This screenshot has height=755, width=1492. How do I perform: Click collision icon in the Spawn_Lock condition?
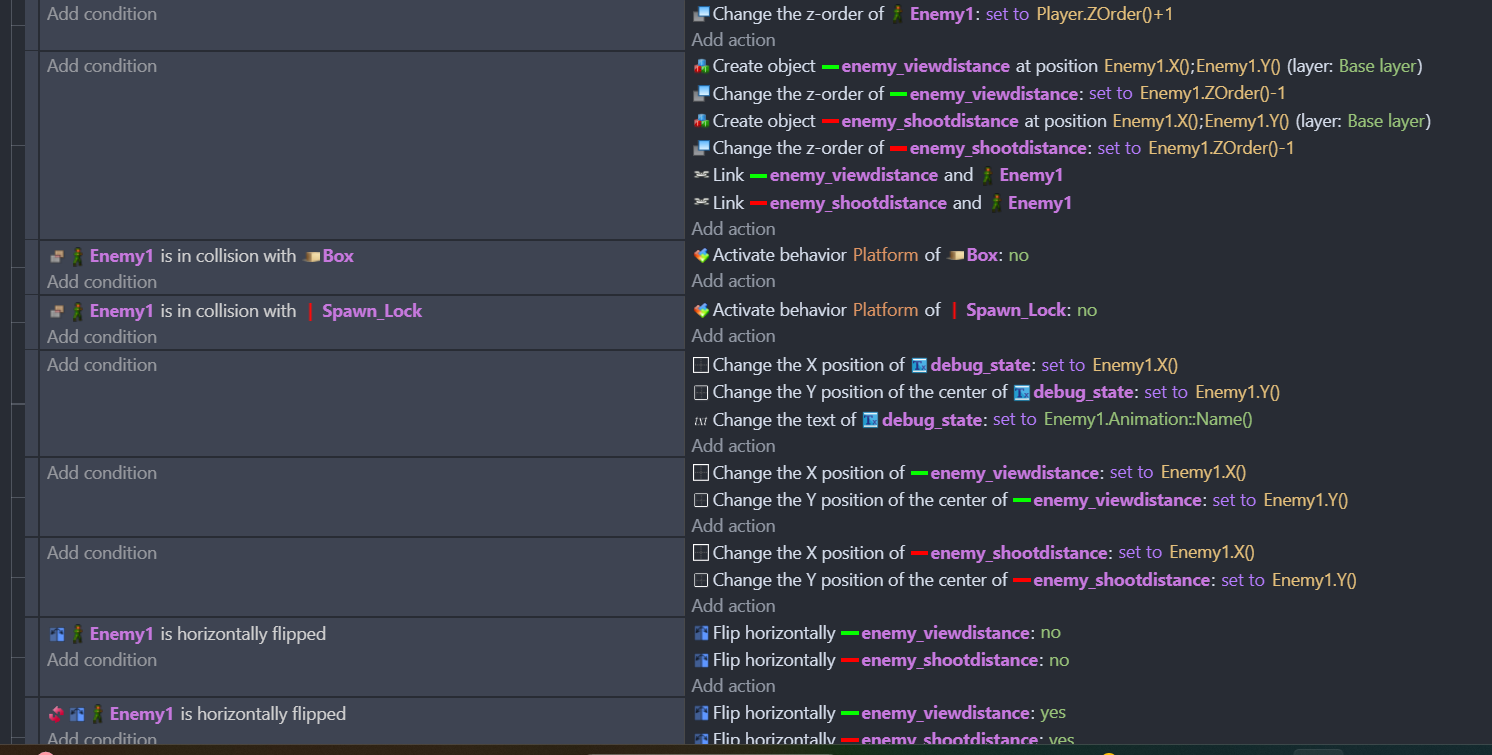(57, 311)
